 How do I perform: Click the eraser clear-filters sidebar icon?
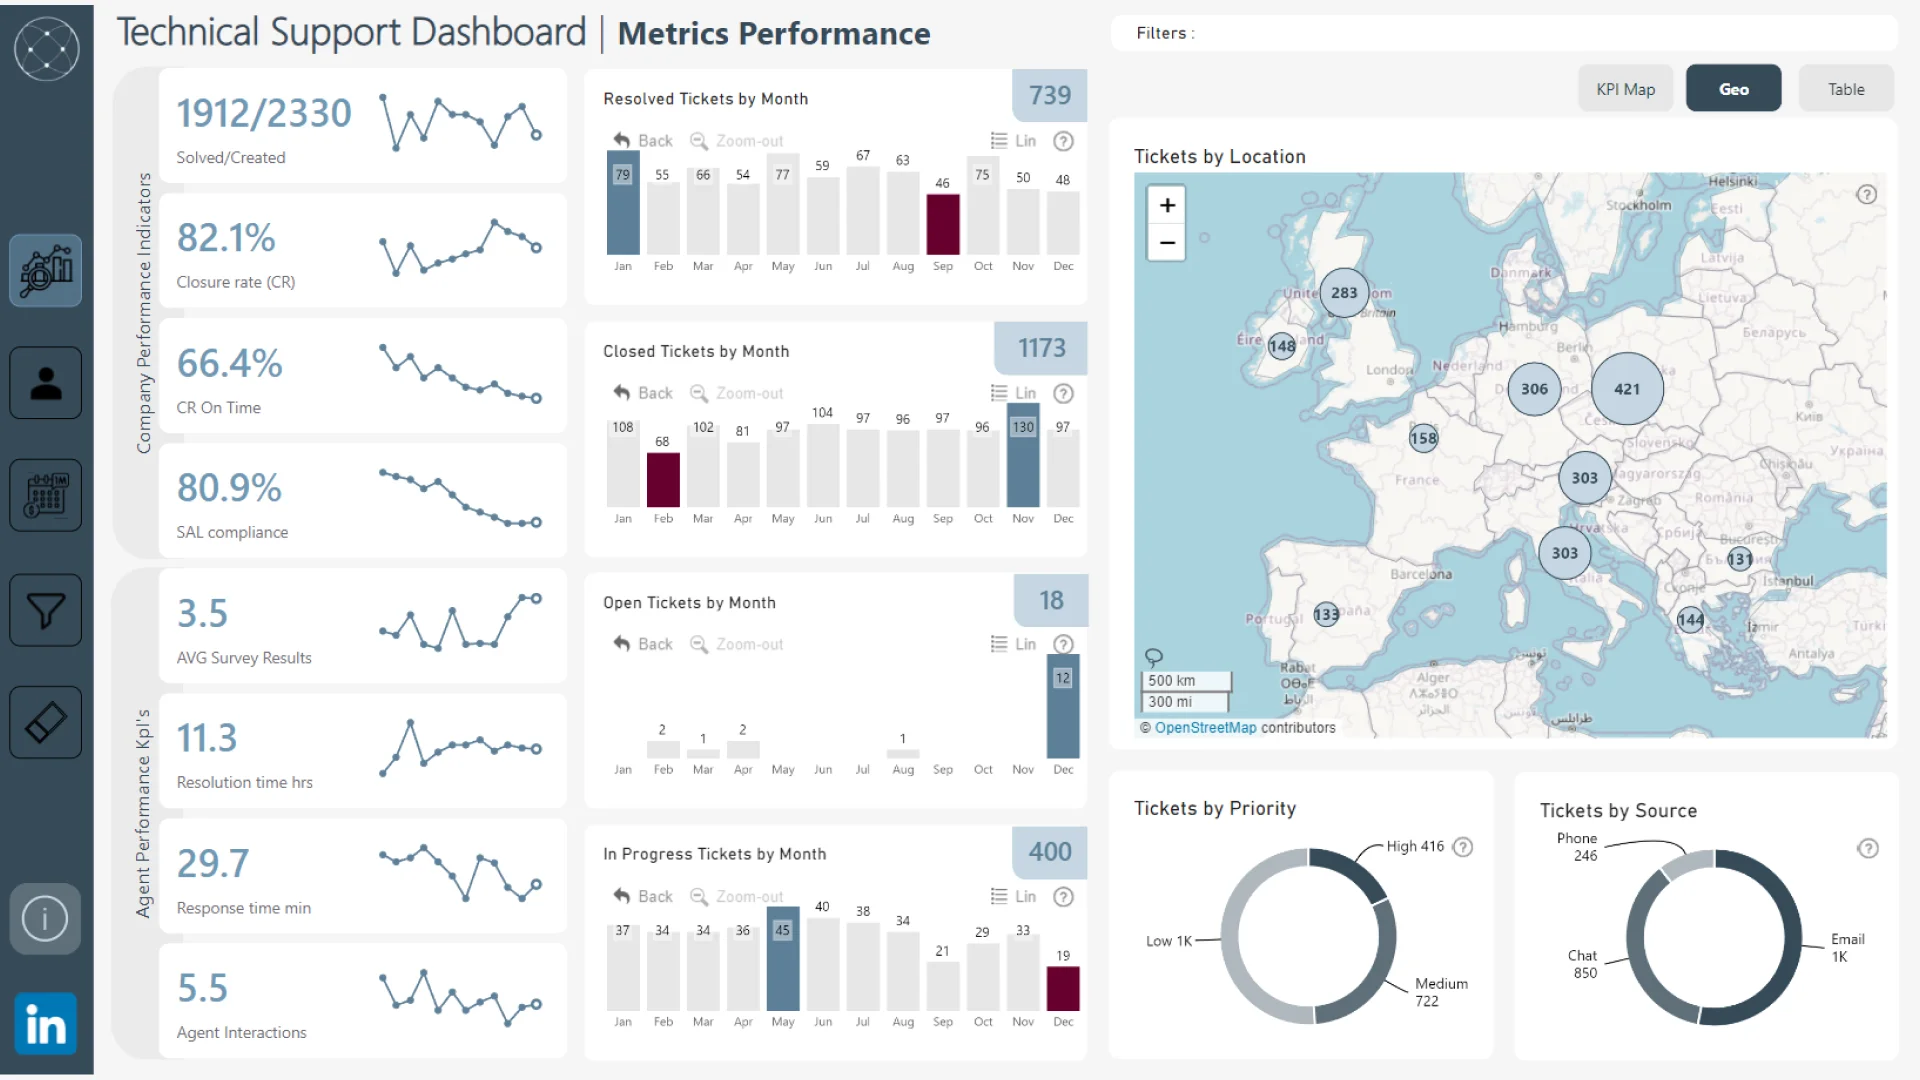coord(46,722)
